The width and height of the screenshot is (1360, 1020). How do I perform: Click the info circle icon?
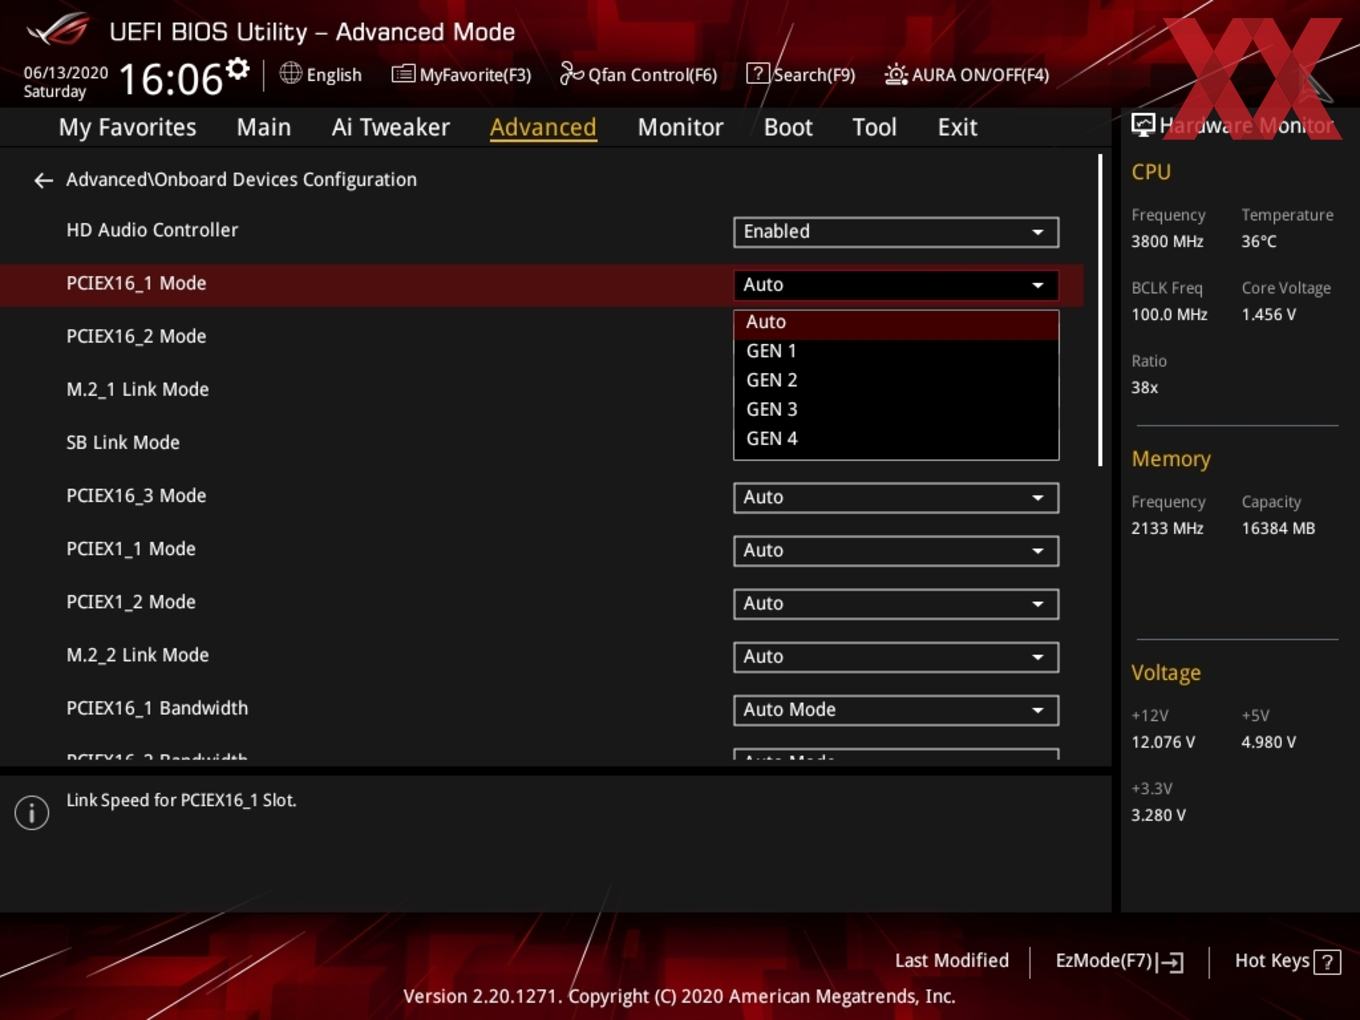pyautogui.click(x=32, y=812)
